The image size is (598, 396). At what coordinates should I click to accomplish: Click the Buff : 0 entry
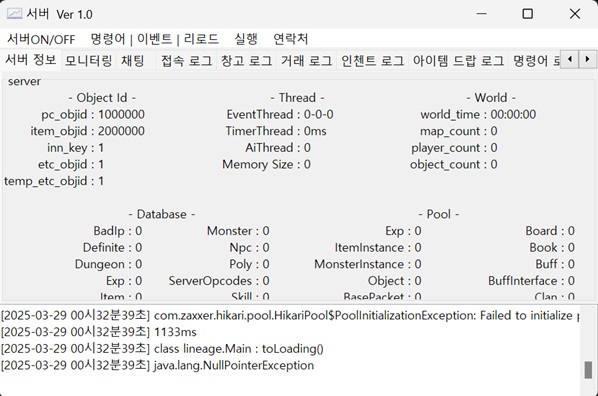tap(555, 264)
